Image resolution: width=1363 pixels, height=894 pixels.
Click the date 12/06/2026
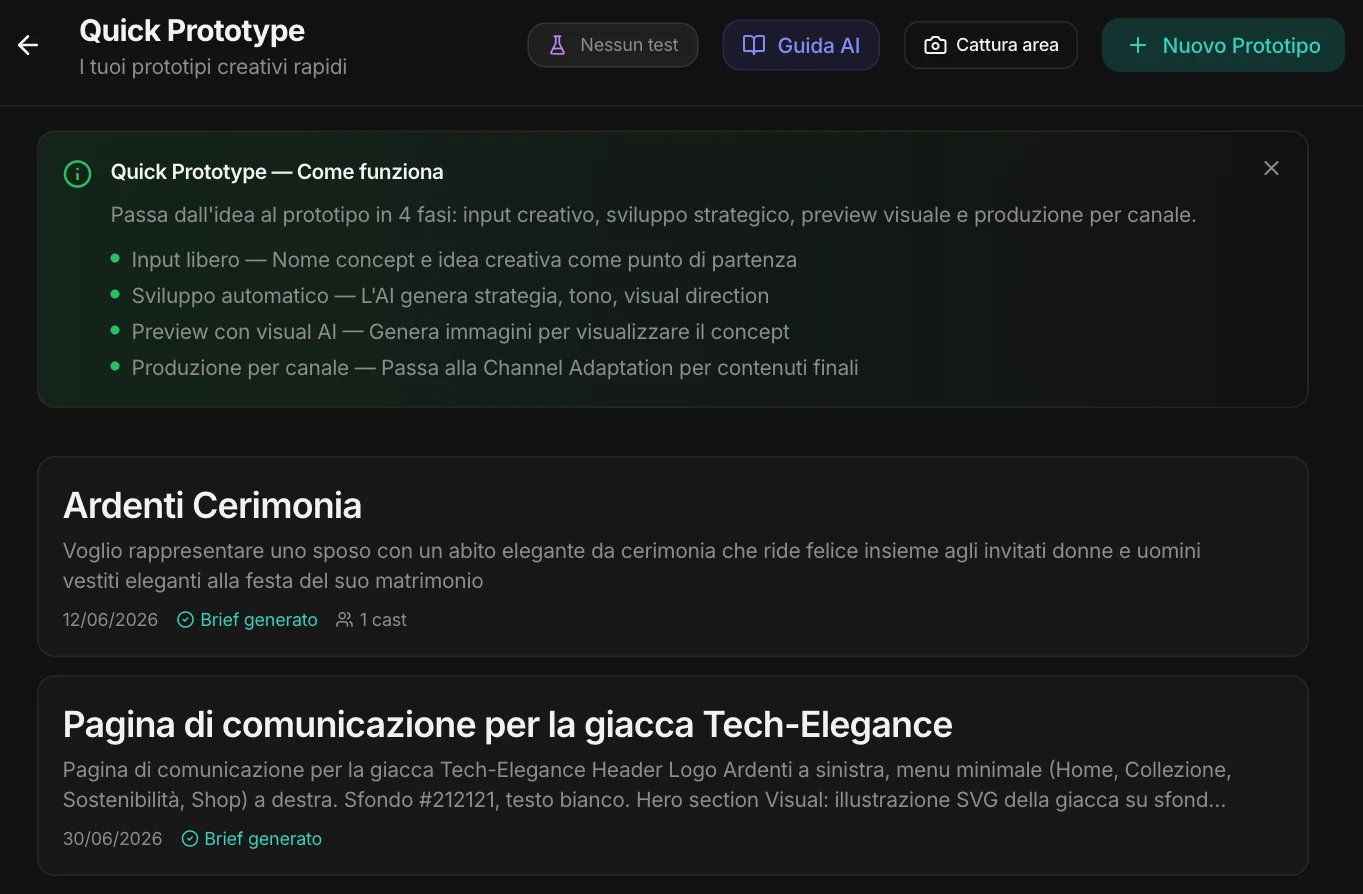coord(110,620)
